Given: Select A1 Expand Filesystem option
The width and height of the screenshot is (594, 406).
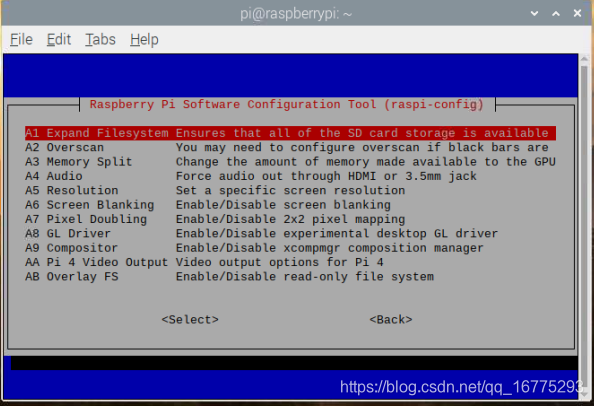Looking at the screenshot, I should 290,133.
